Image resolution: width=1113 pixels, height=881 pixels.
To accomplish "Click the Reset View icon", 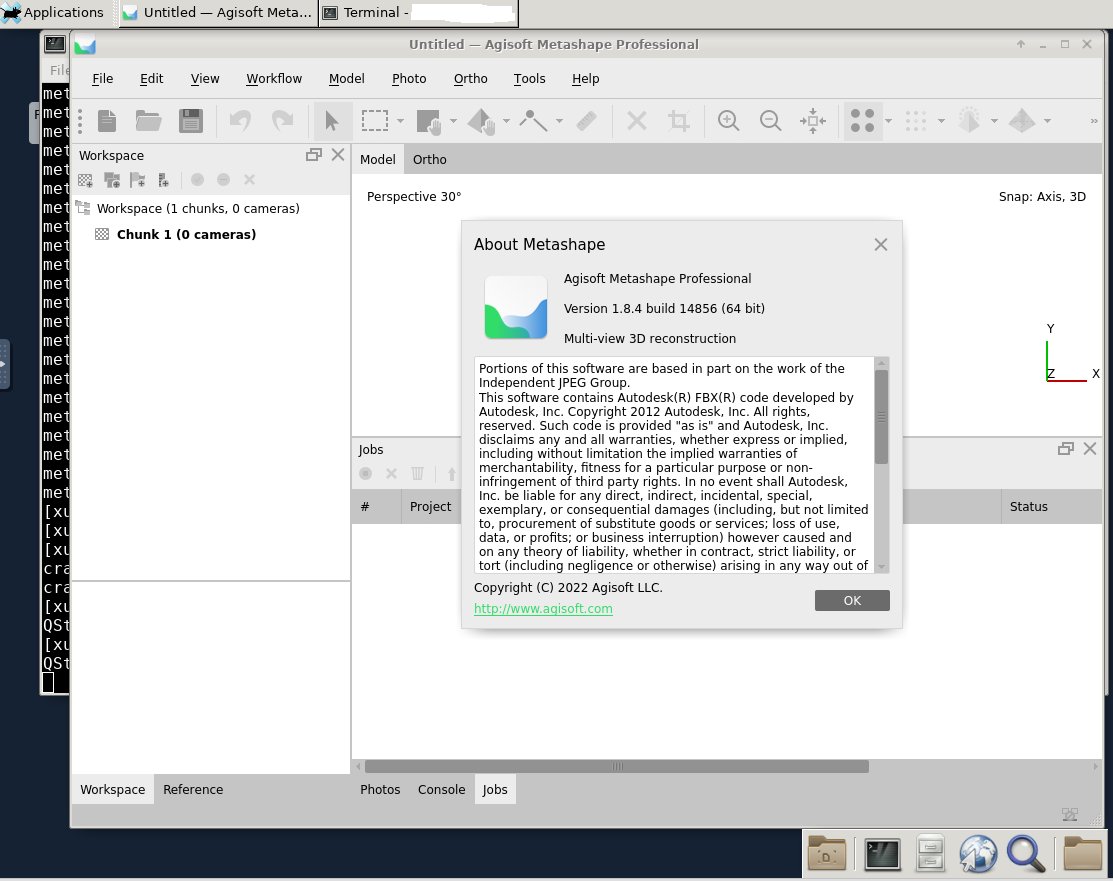I will click(813, 121).
